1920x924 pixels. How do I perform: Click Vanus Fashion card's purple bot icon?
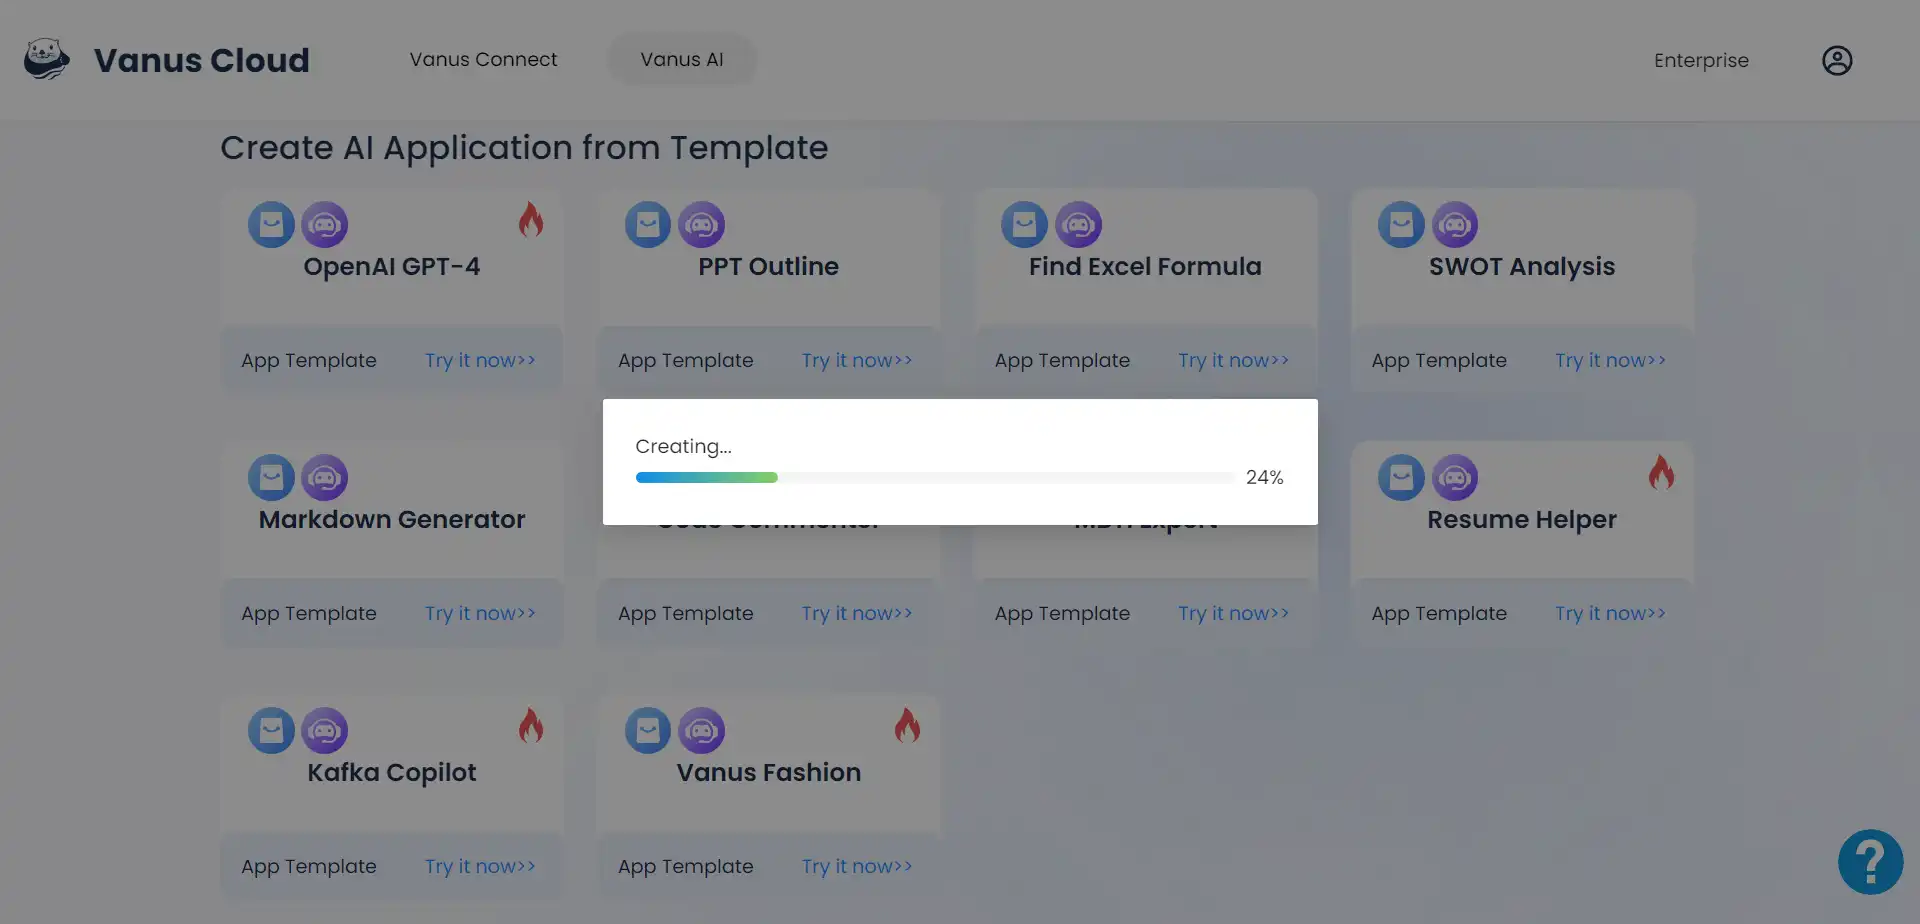702,731
